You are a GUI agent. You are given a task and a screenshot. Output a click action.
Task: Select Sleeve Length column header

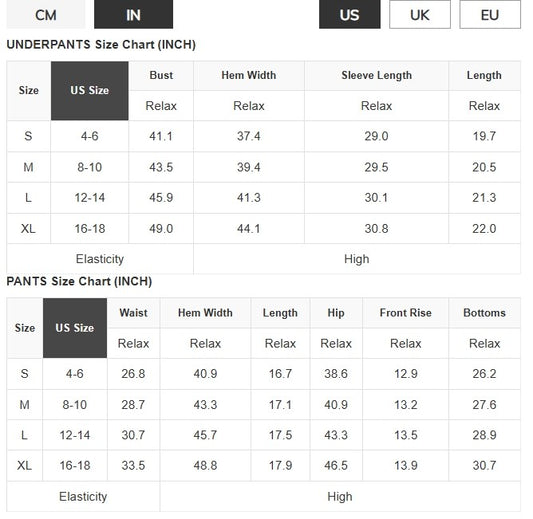376,75
